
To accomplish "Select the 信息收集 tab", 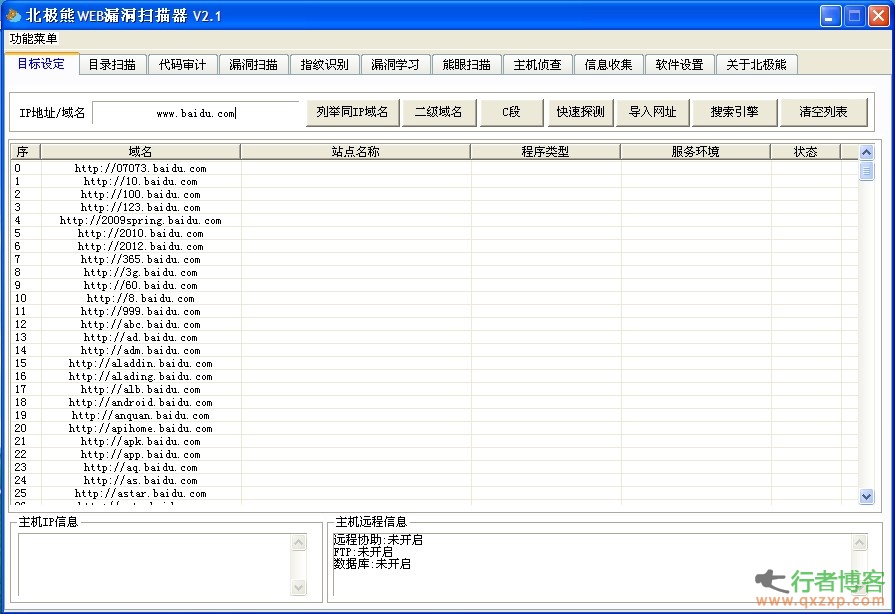I will (x=608, y=64).
